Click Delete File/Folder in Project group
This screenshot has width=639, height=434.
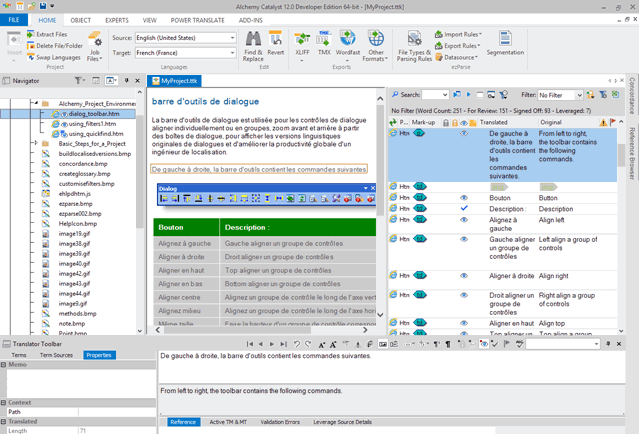point(55,46)
